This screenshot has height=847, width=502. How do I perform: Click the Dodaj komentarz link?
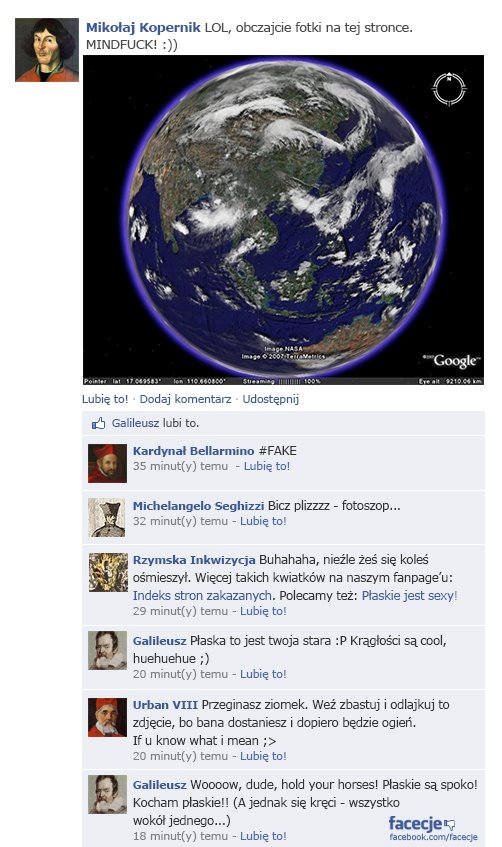(185, 399)
